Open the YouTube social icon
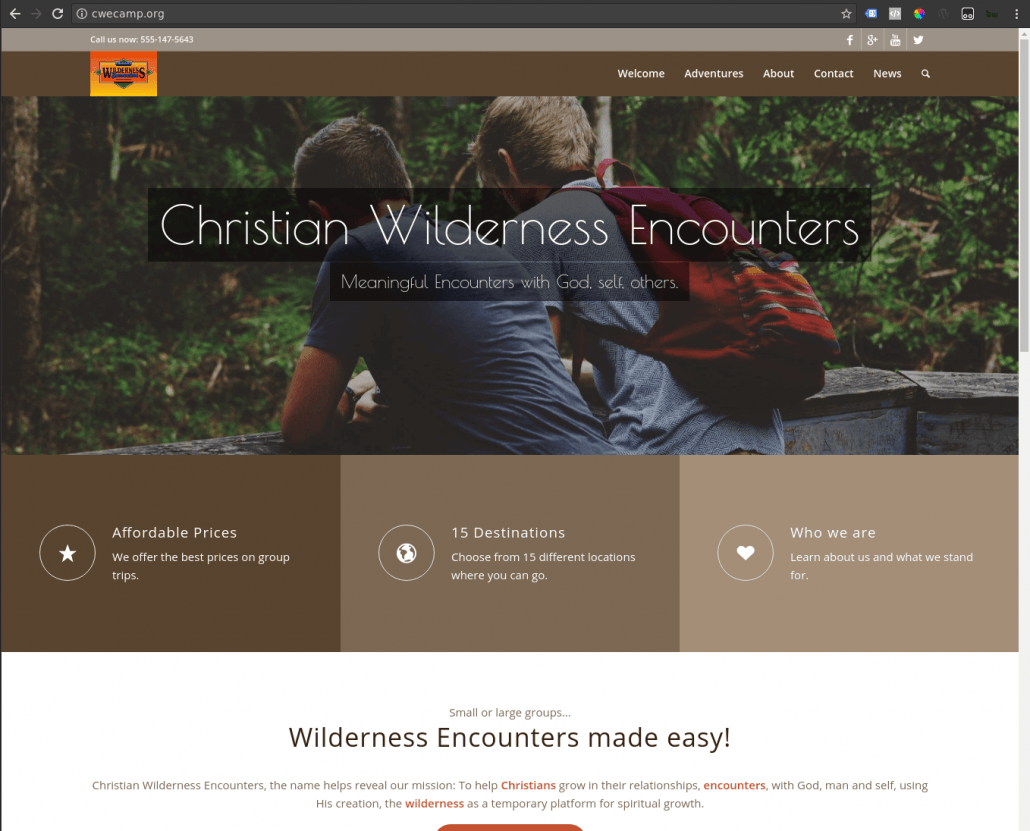 point(895,40)
